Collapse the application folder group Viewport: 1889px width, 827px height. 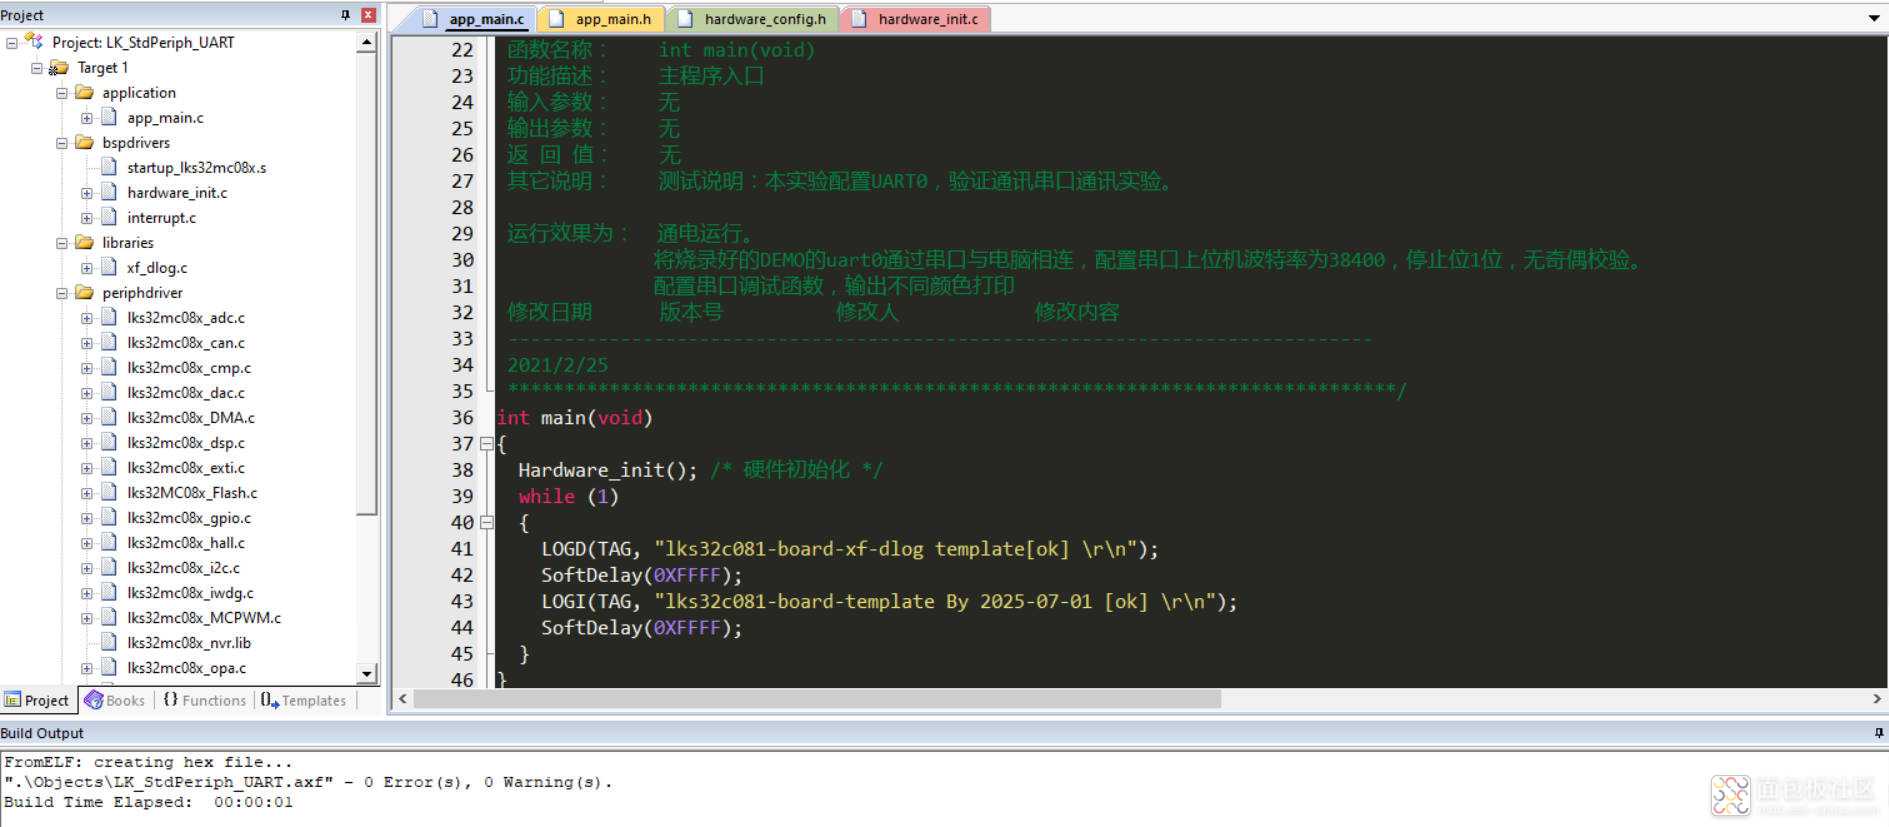pyautogui.click(x=62, y=92)
